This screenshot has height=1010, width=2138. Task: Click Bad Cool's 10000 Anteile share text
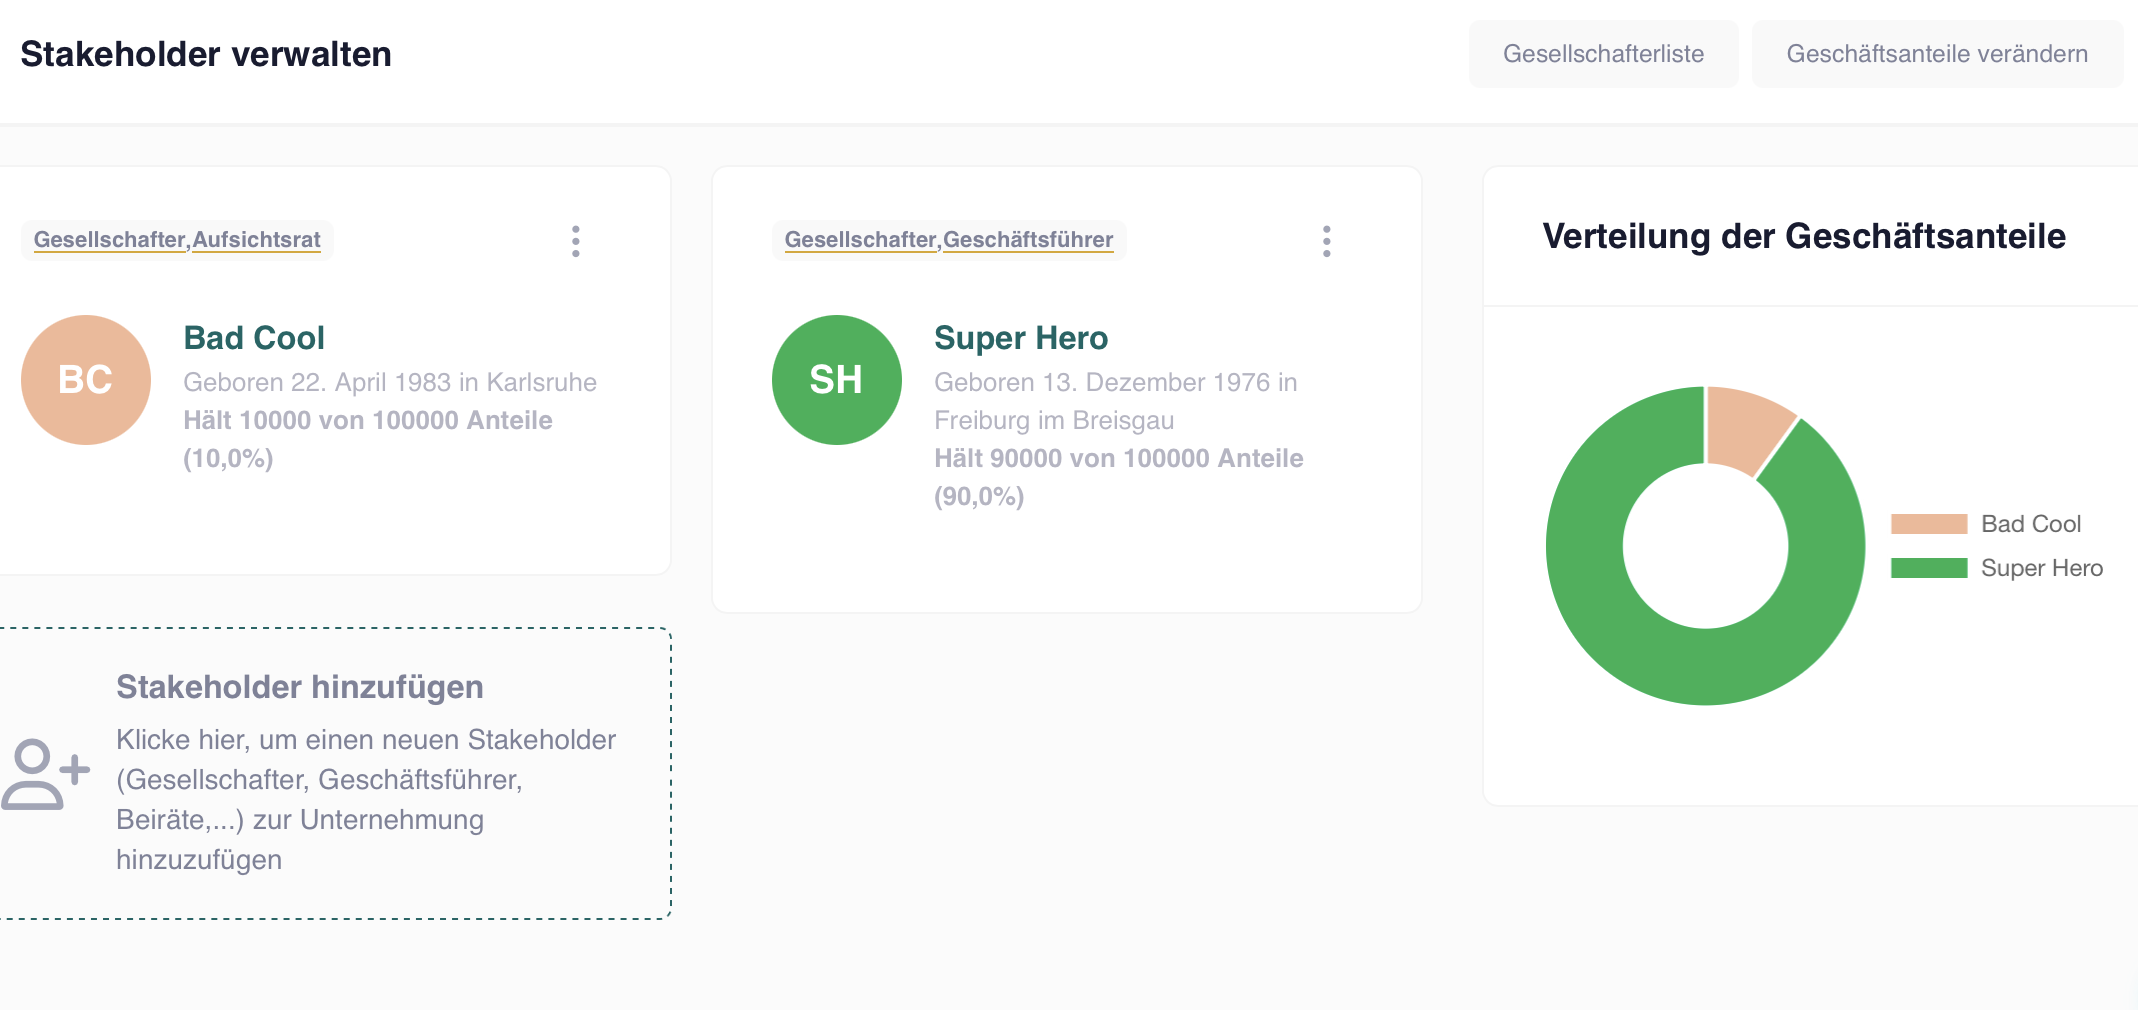tap(367, 420)
